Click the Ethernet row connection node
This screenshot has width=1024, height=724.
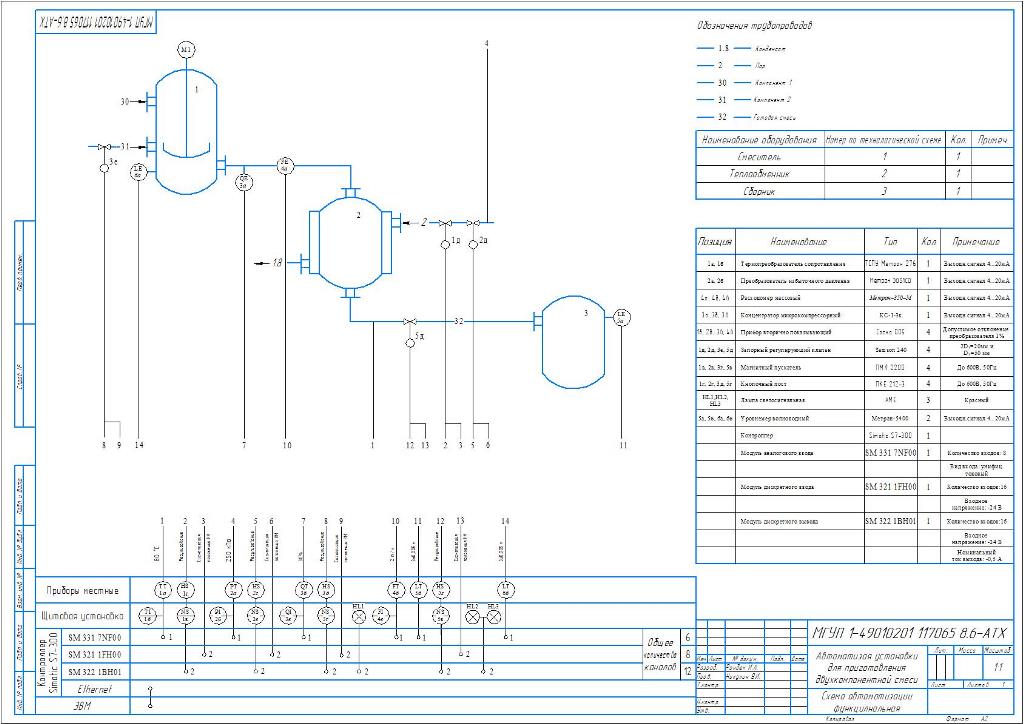click(150, 689)
